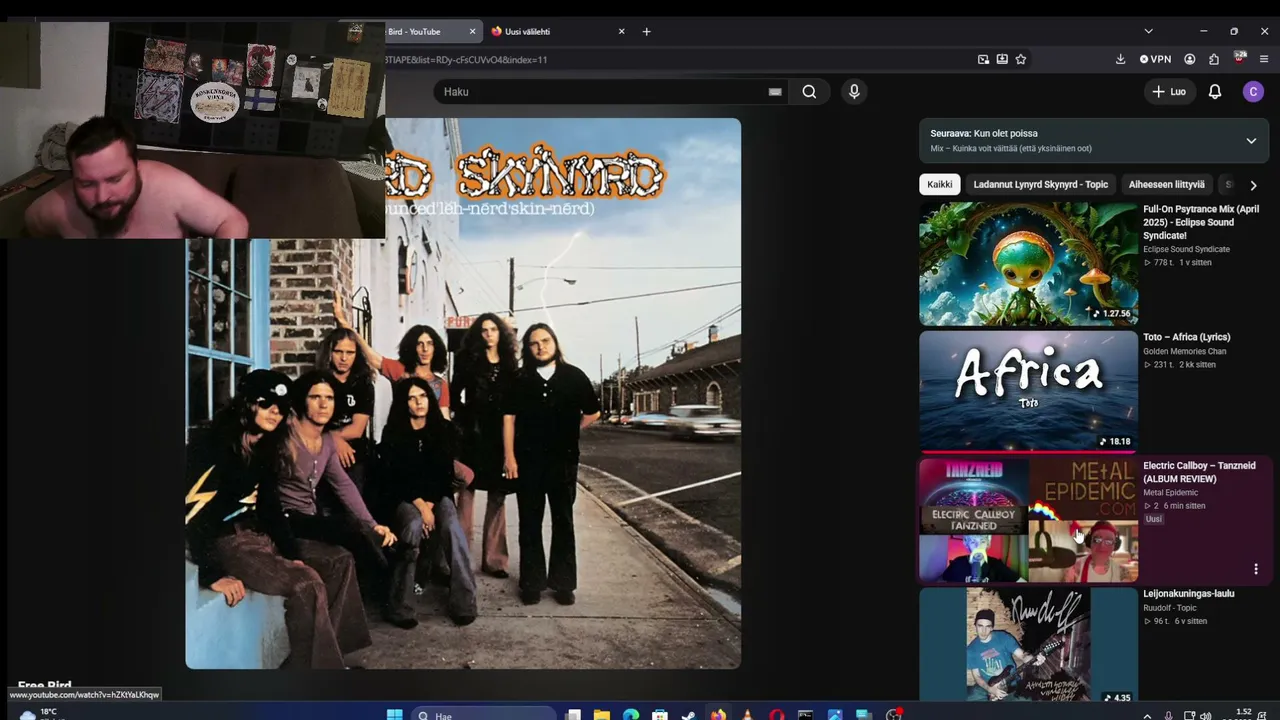Click the Windows taskbar search box
Screen dimensions: 1280x720
click(482, 715)
